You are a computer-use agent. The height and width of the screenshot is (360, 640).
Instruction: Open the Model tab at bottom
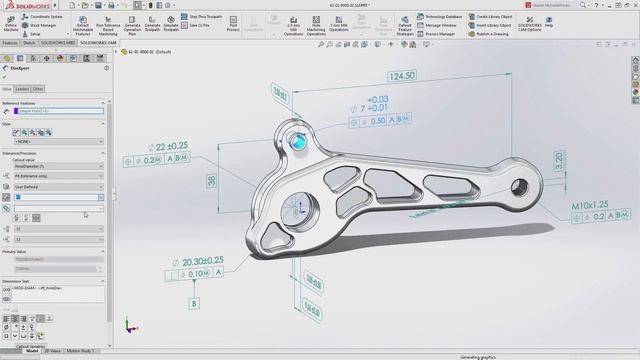pyautogui.click(x=32, y=351)
